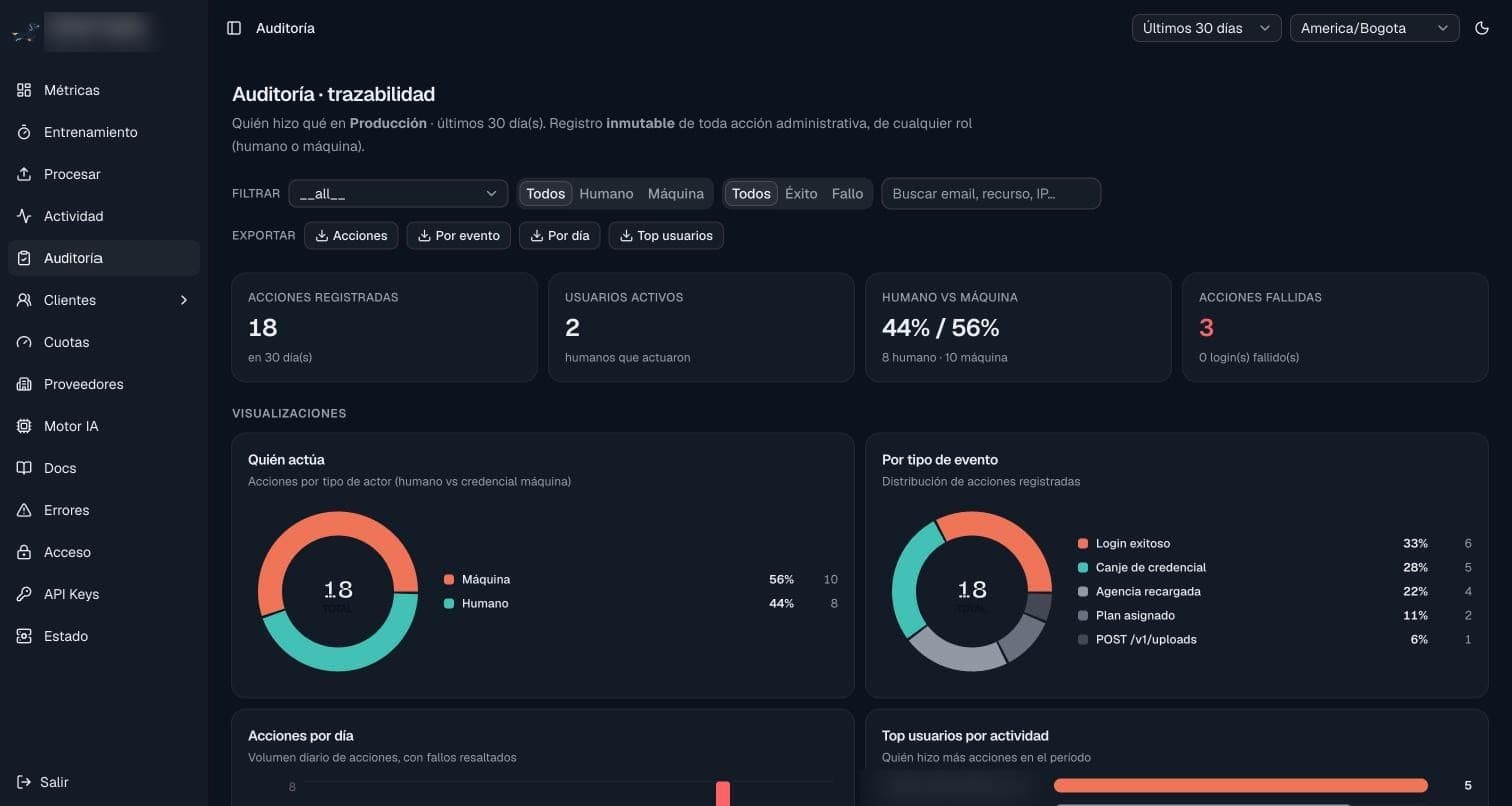The width and height of the screenshot is (1512, 806).
Task: Click the orange Login exitoso legend swatch
Action: pos(1083,544)
